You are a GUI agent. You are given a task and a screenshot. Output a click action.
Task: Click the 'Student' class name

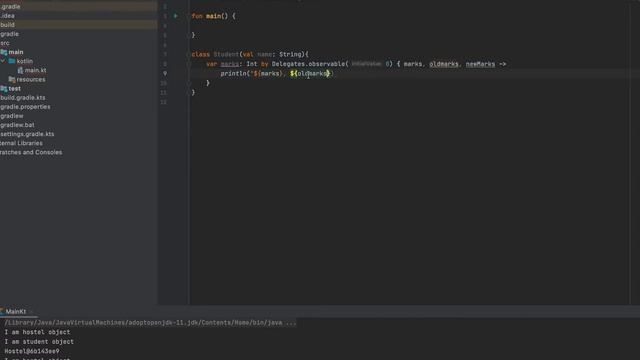pyautogui.click(x=226, y=54)
